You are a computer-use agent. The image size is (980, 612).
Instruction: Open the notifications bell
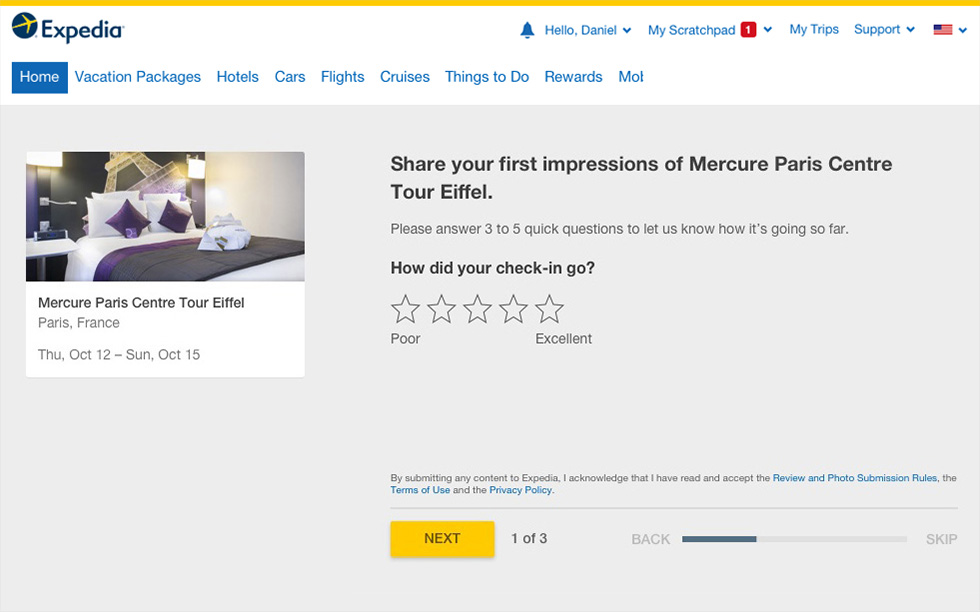(527, 30)
